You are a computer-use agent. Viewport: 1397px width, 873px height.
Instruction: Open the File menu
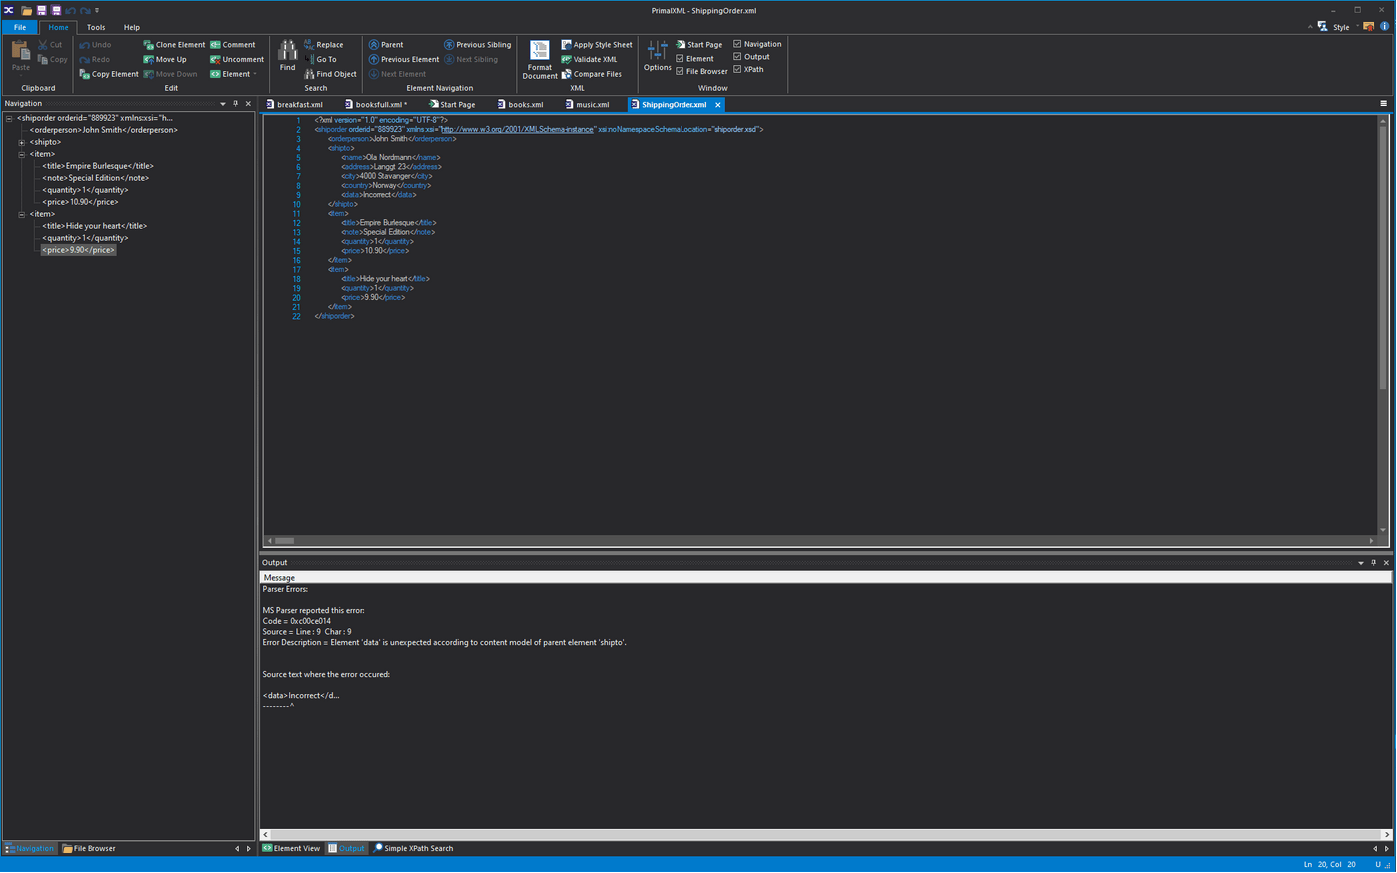pos(20,27)
